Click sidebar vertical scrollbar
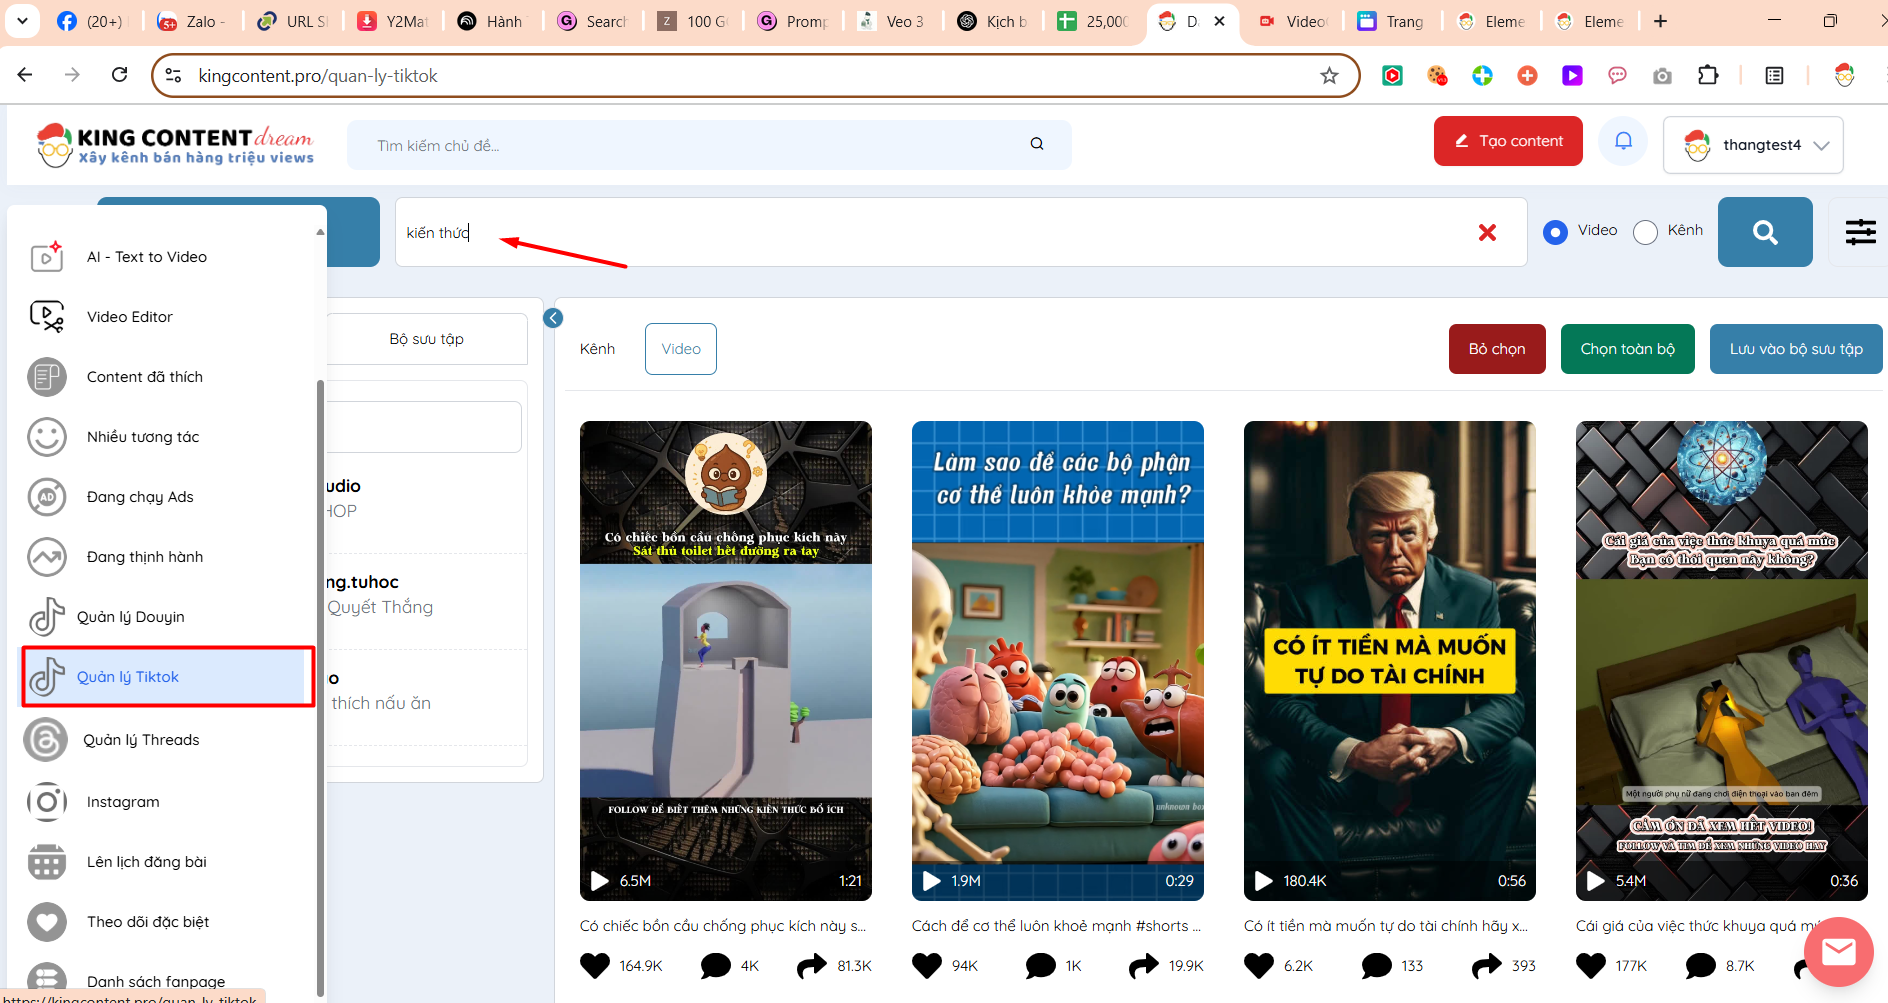 pyautogui.click(x=320, y=688)
